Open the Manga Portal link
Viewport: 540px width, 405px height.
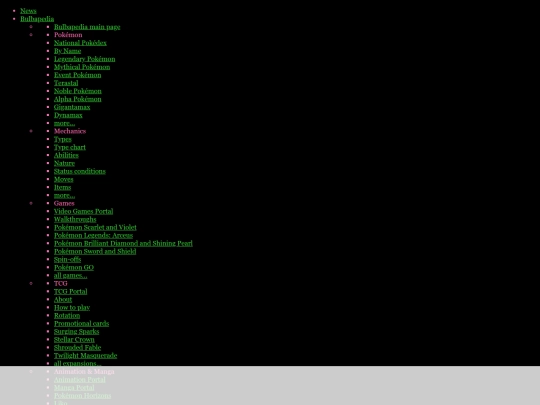[x=74, y=388]
